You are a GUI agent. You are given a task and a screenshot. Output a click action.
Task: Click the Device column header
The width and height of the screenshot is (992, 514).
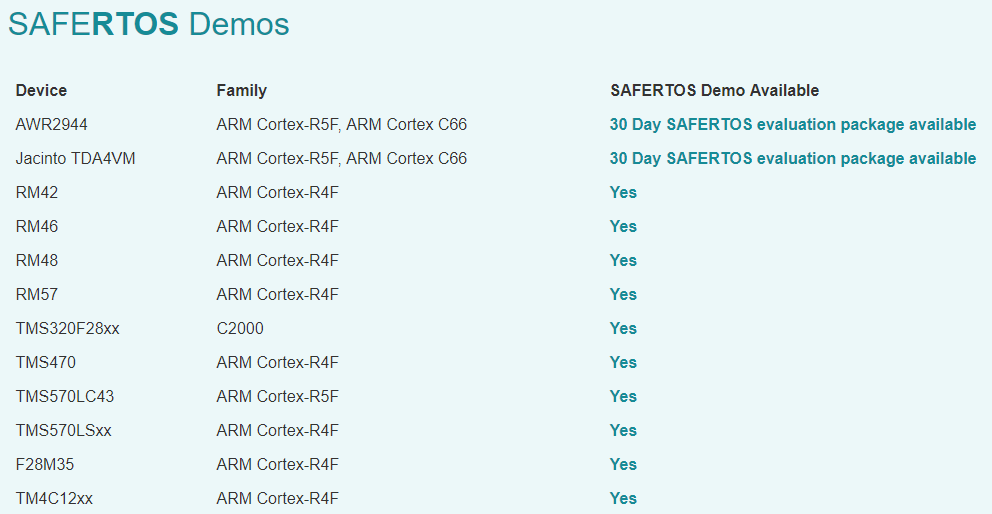(41, 91)
